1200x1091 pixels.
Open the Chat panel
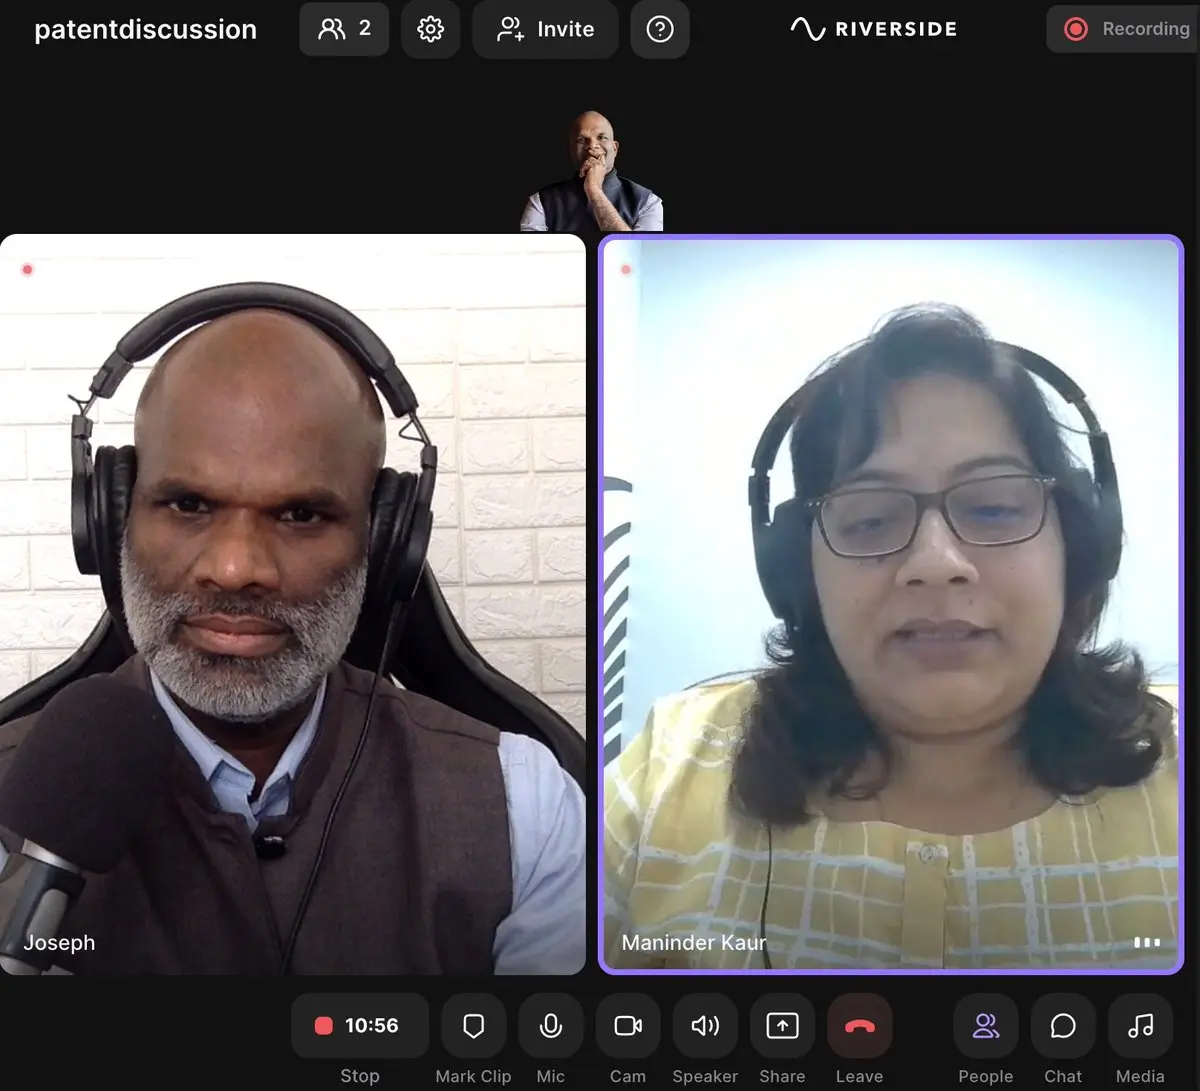coord(1063,1026)
